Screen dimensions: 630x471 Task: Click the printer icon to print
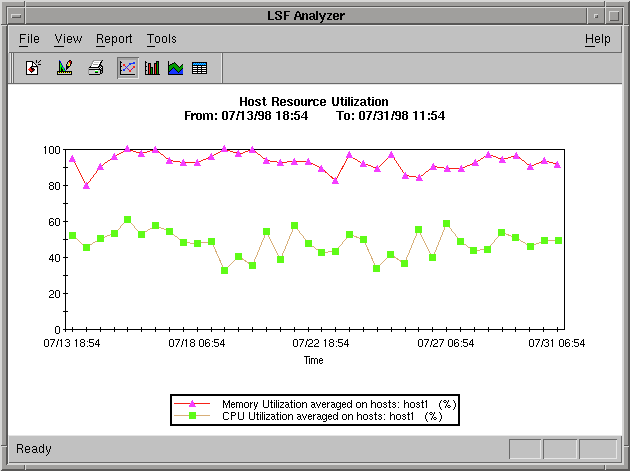(x=96, y=68)
